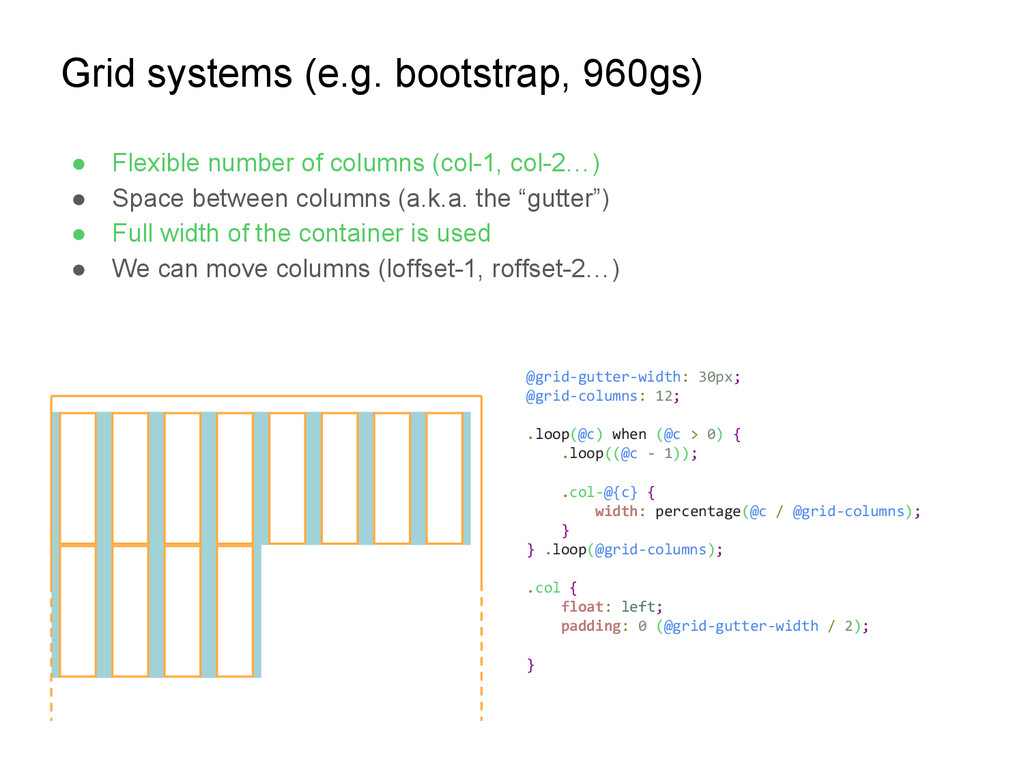1024x768 pixels.
Task: Click the code line "@grid-columns: 12;"
Action: tap(603, 396)
